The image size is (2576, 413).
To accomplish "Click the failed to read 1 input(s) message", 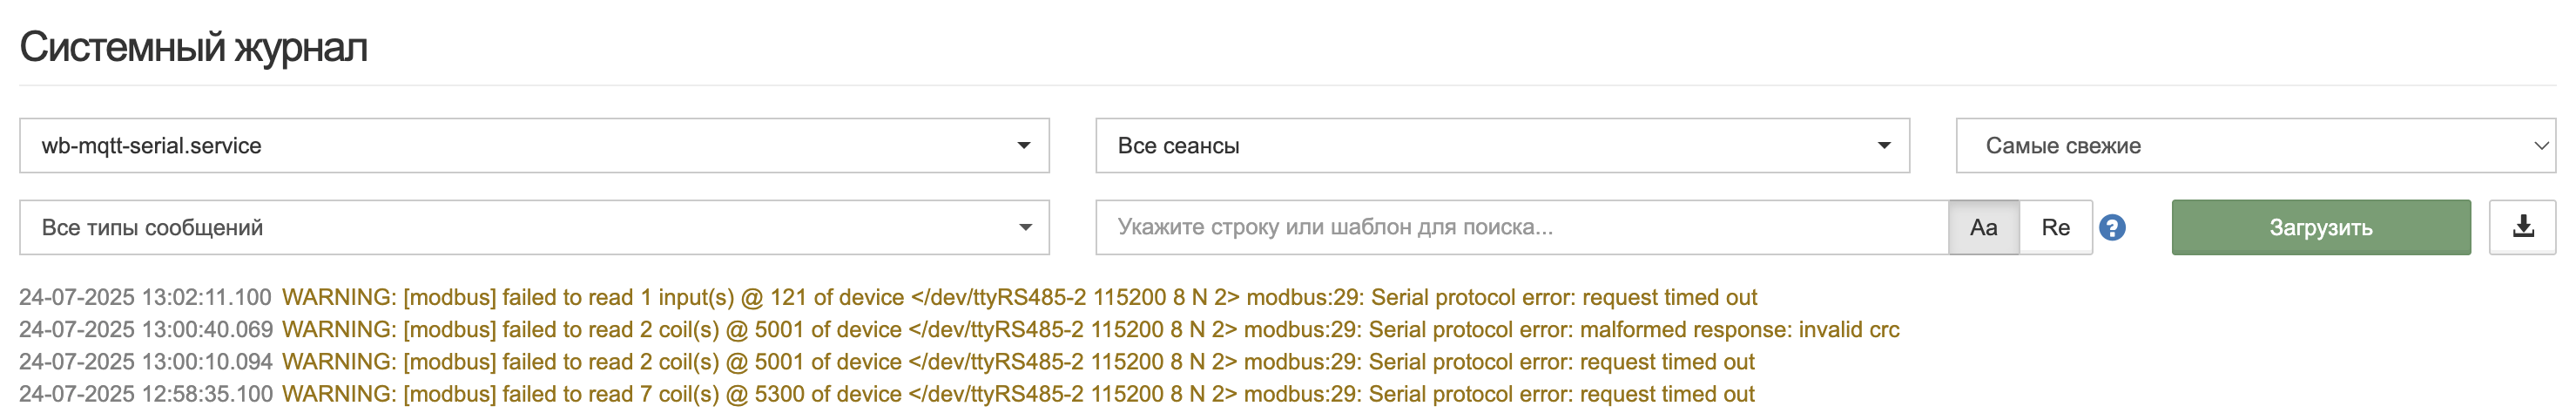I will point(618,298).
